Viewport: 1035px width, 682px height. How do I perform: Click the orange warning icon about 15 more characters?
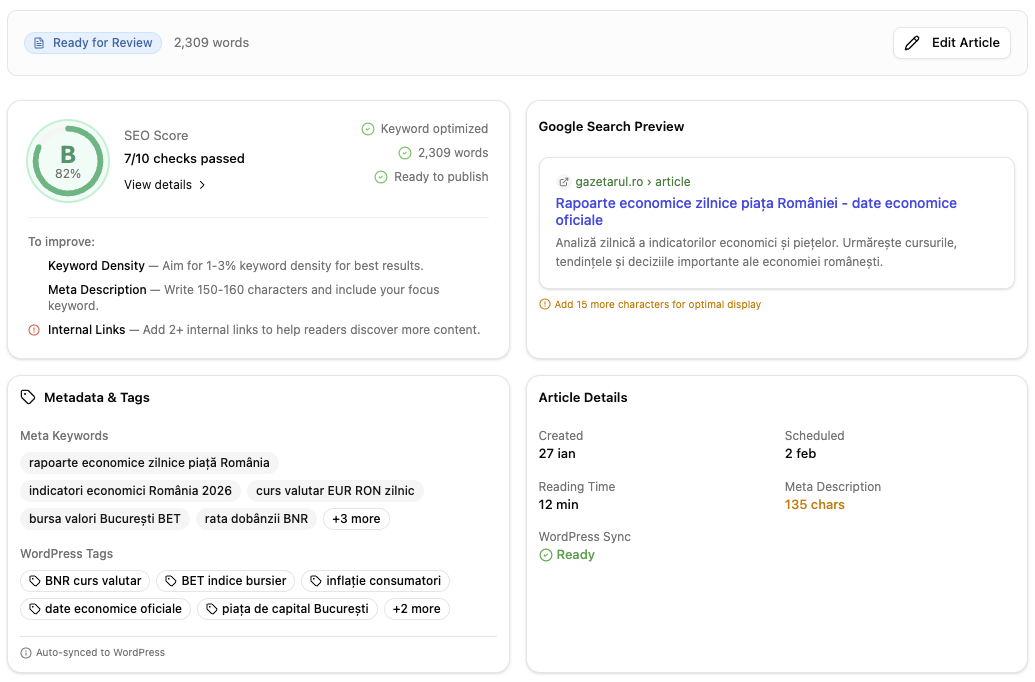546,304
